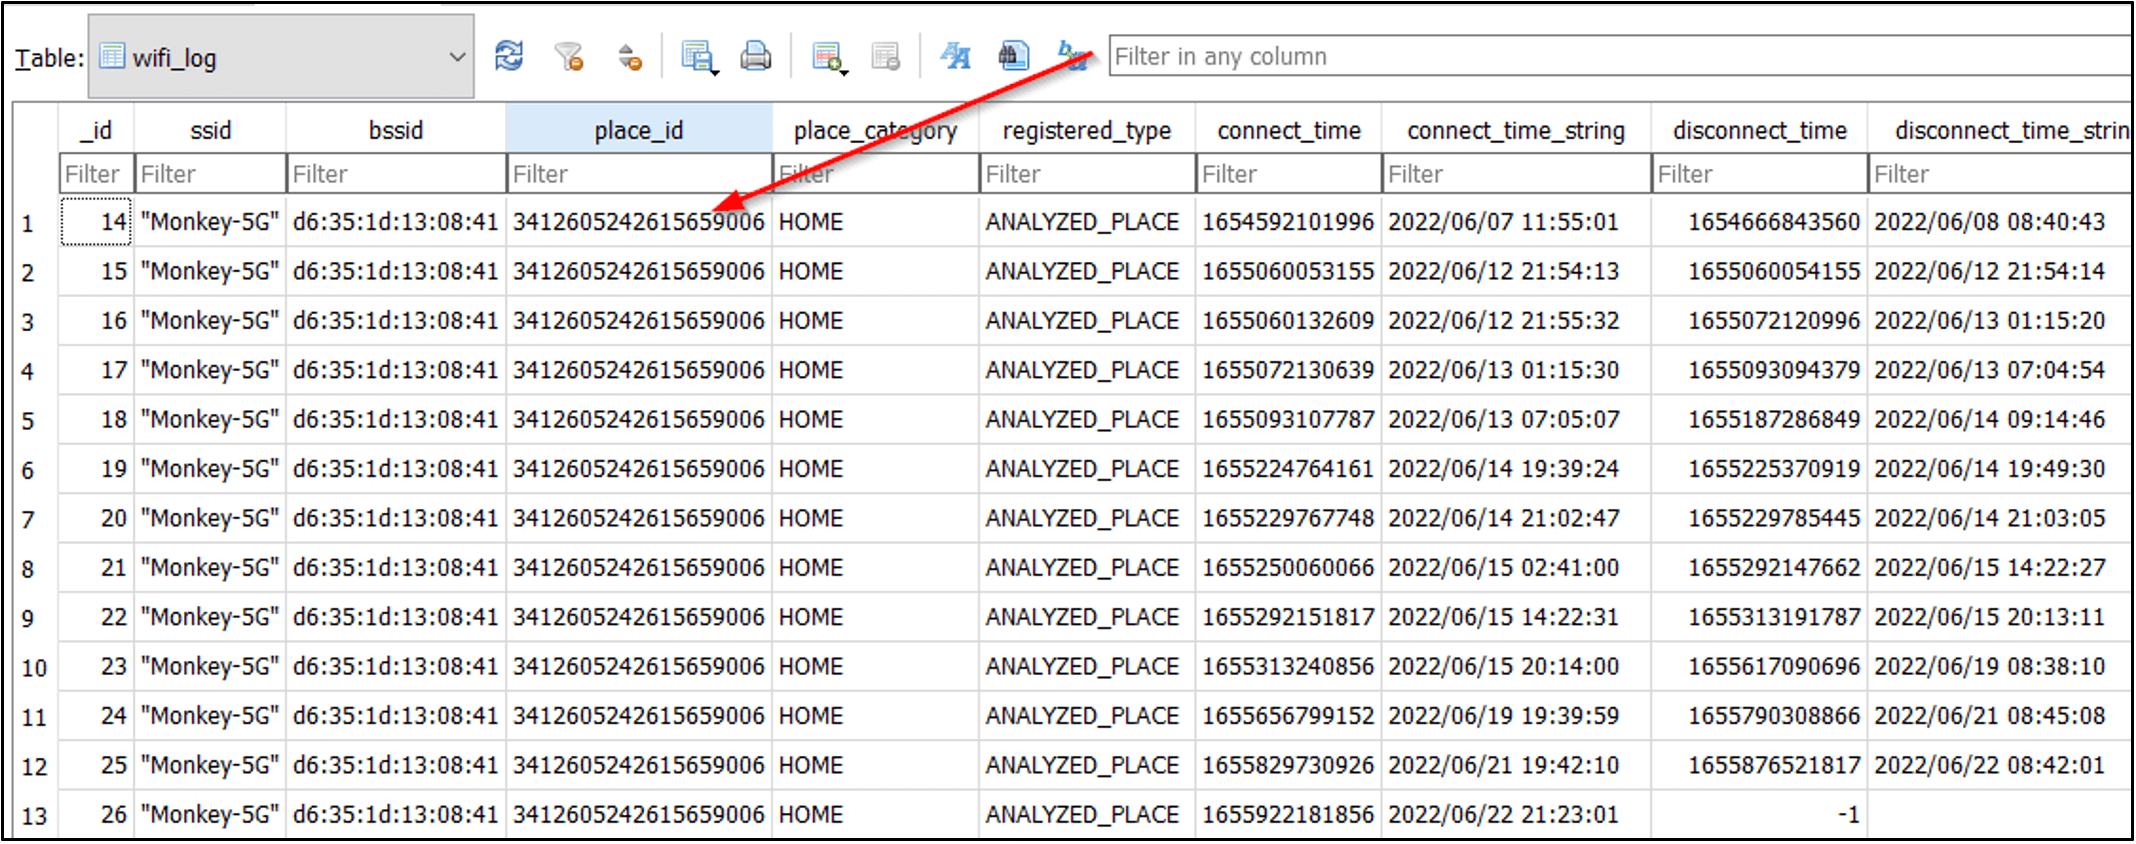The image size is (2136, 844).
Task: Click the delete record icon
Action: [x=885, y=57]
